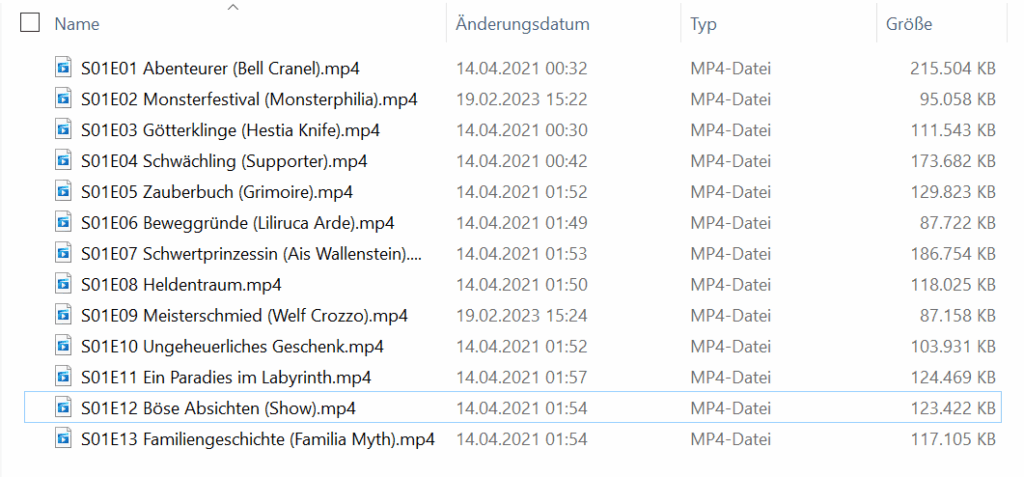This screenshot has width=1024, height=477.
Task: Click the file icon of S01E02 Monsterfestival
Action: tap(63, 99)
